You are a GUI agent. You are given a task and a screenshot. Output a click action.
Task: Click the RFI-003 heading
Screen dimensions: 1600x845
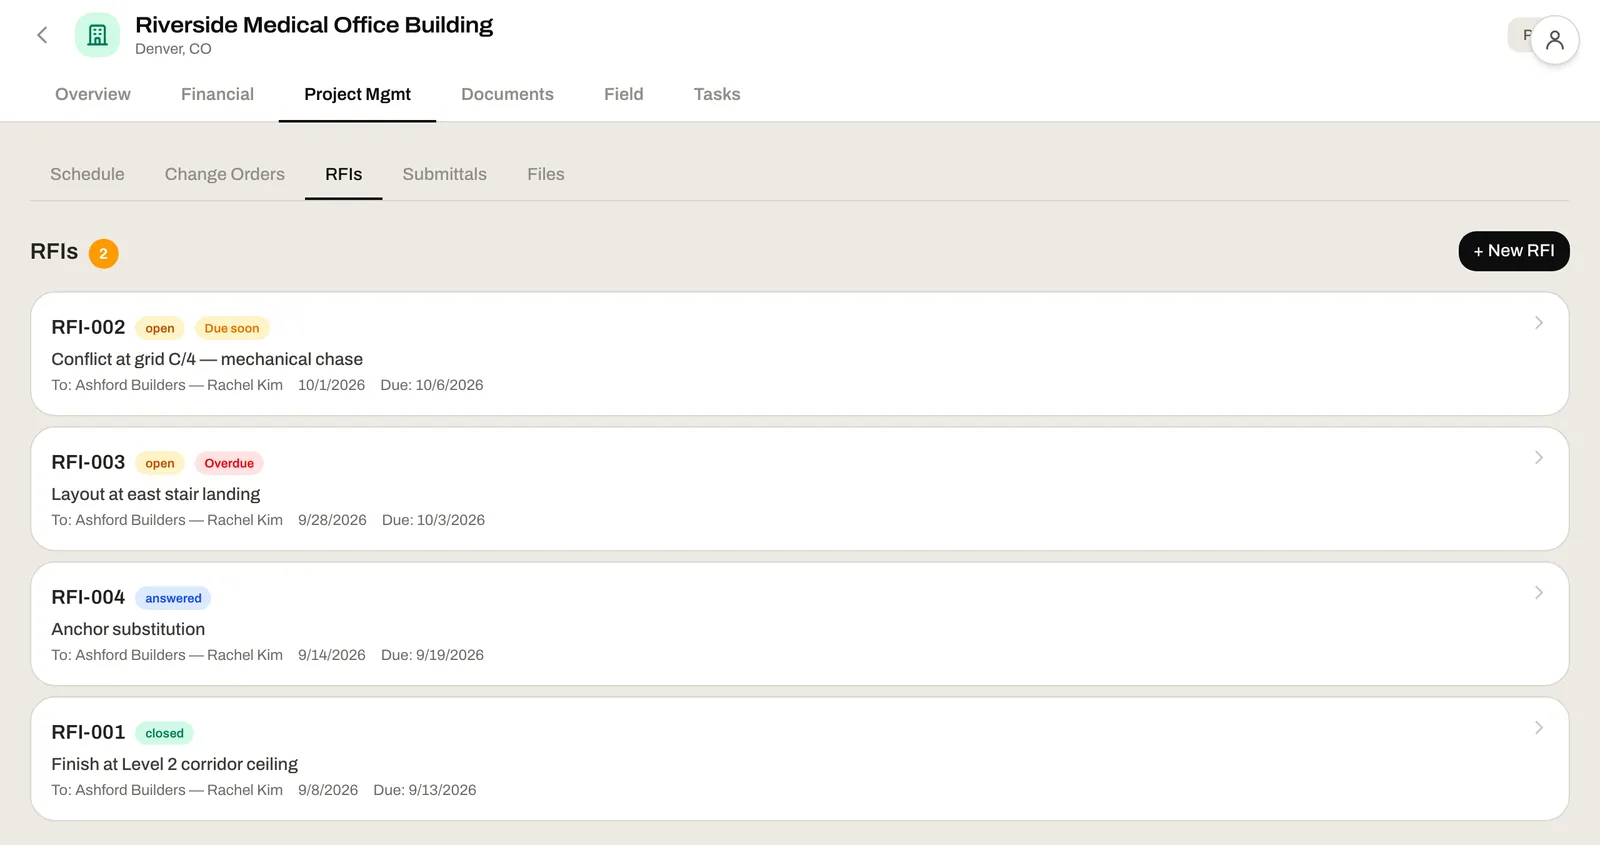pyautogui.click(x=88, y=462)
